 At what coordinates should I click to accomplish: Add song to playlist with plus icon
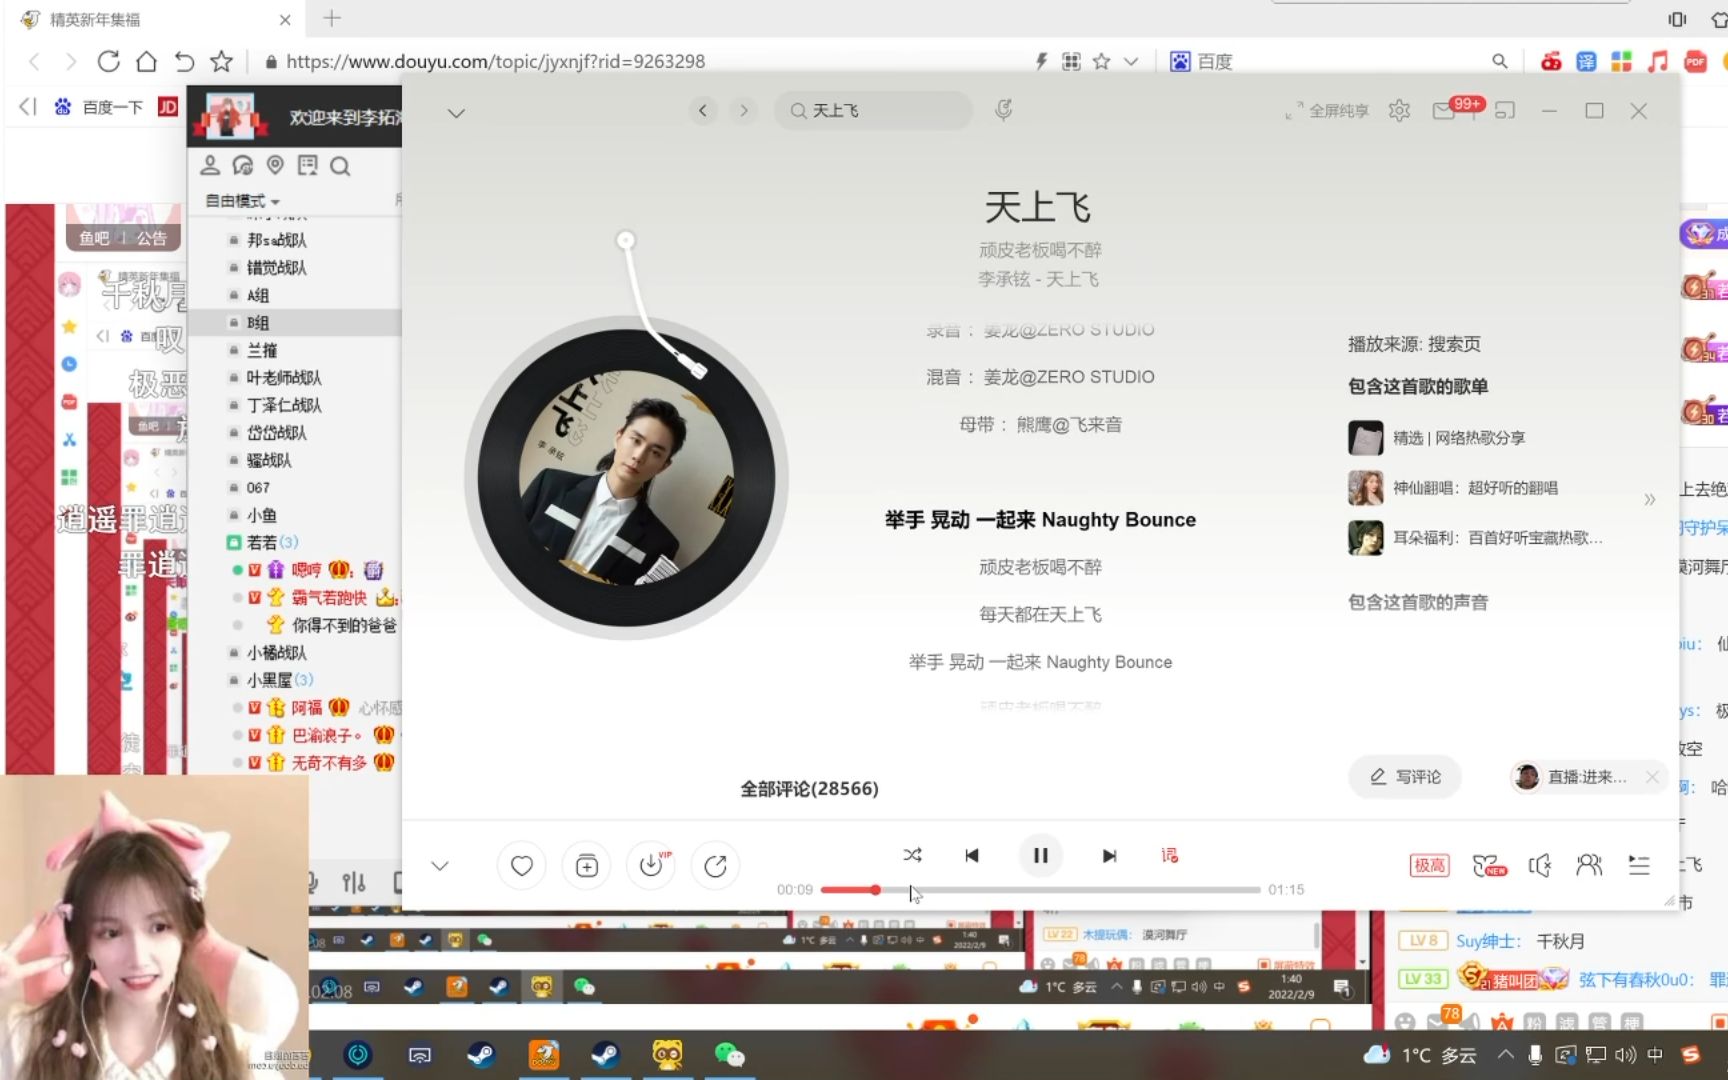[587, 866]
